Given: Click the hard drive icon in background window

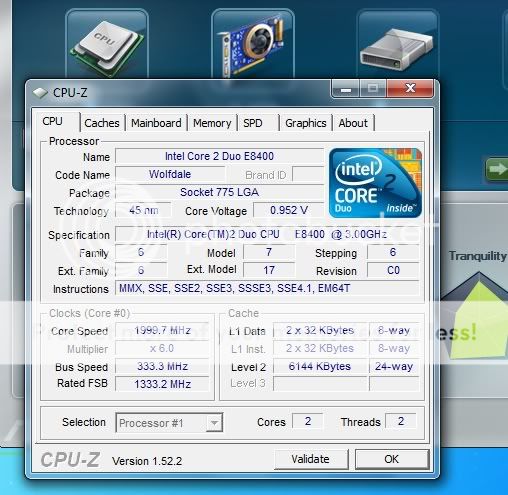Looking at the screenshot, I should 396,50.
